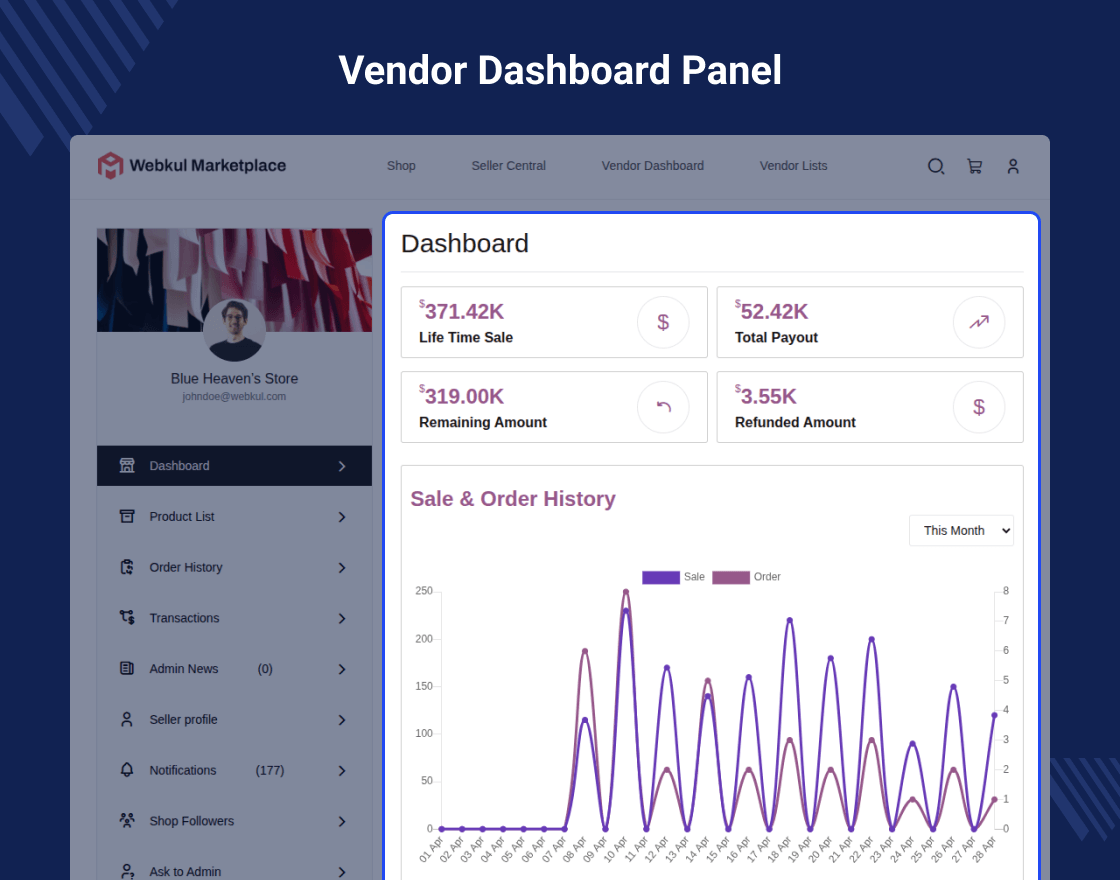1120x880 pixels.
Task: Expand Transactions via its chevron
Action: pyautogui.click(x=342, y=619)
